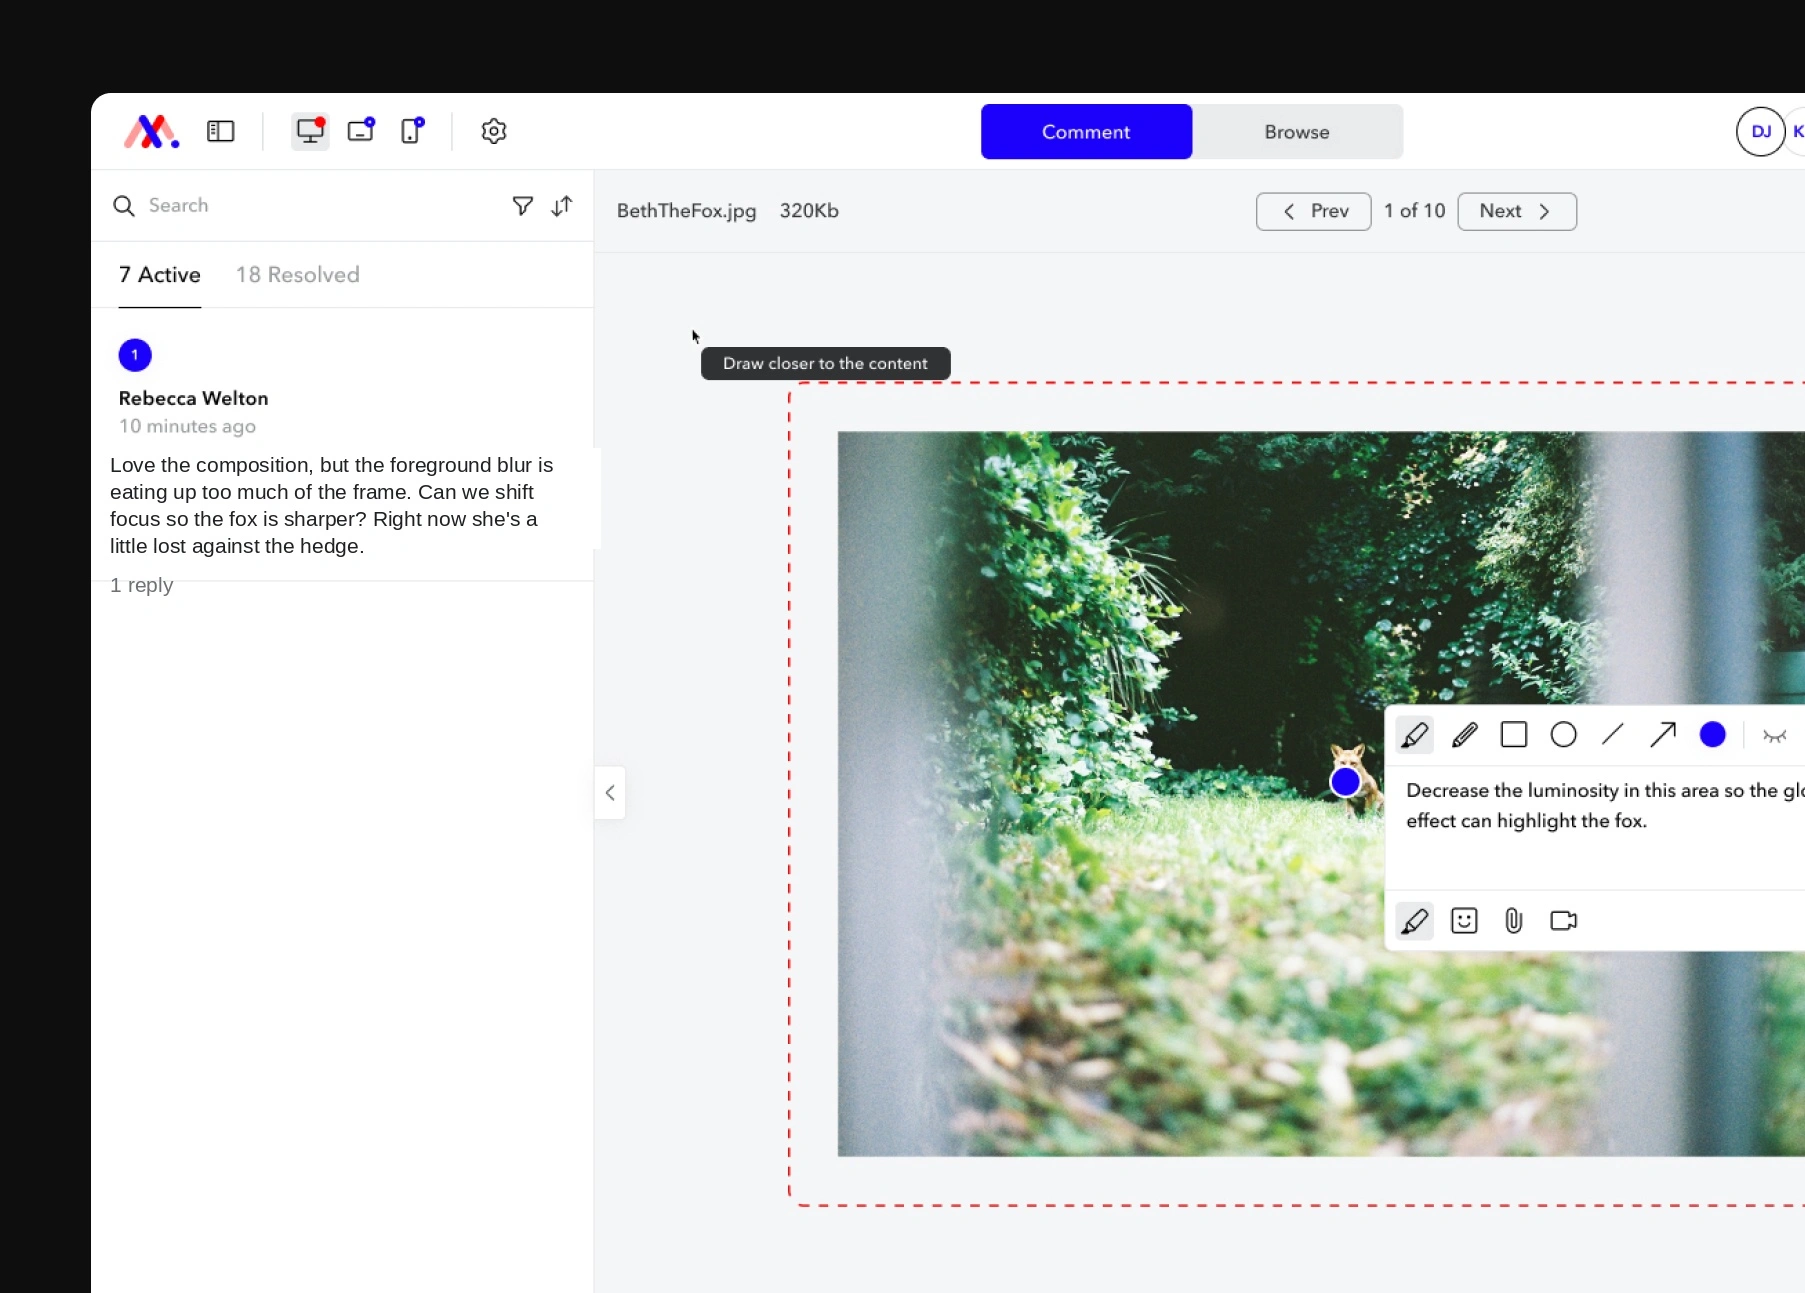Click the blue comment pin on the fox
The height and width of the screenshot is (1293, 1805).
click(1345, 781)
